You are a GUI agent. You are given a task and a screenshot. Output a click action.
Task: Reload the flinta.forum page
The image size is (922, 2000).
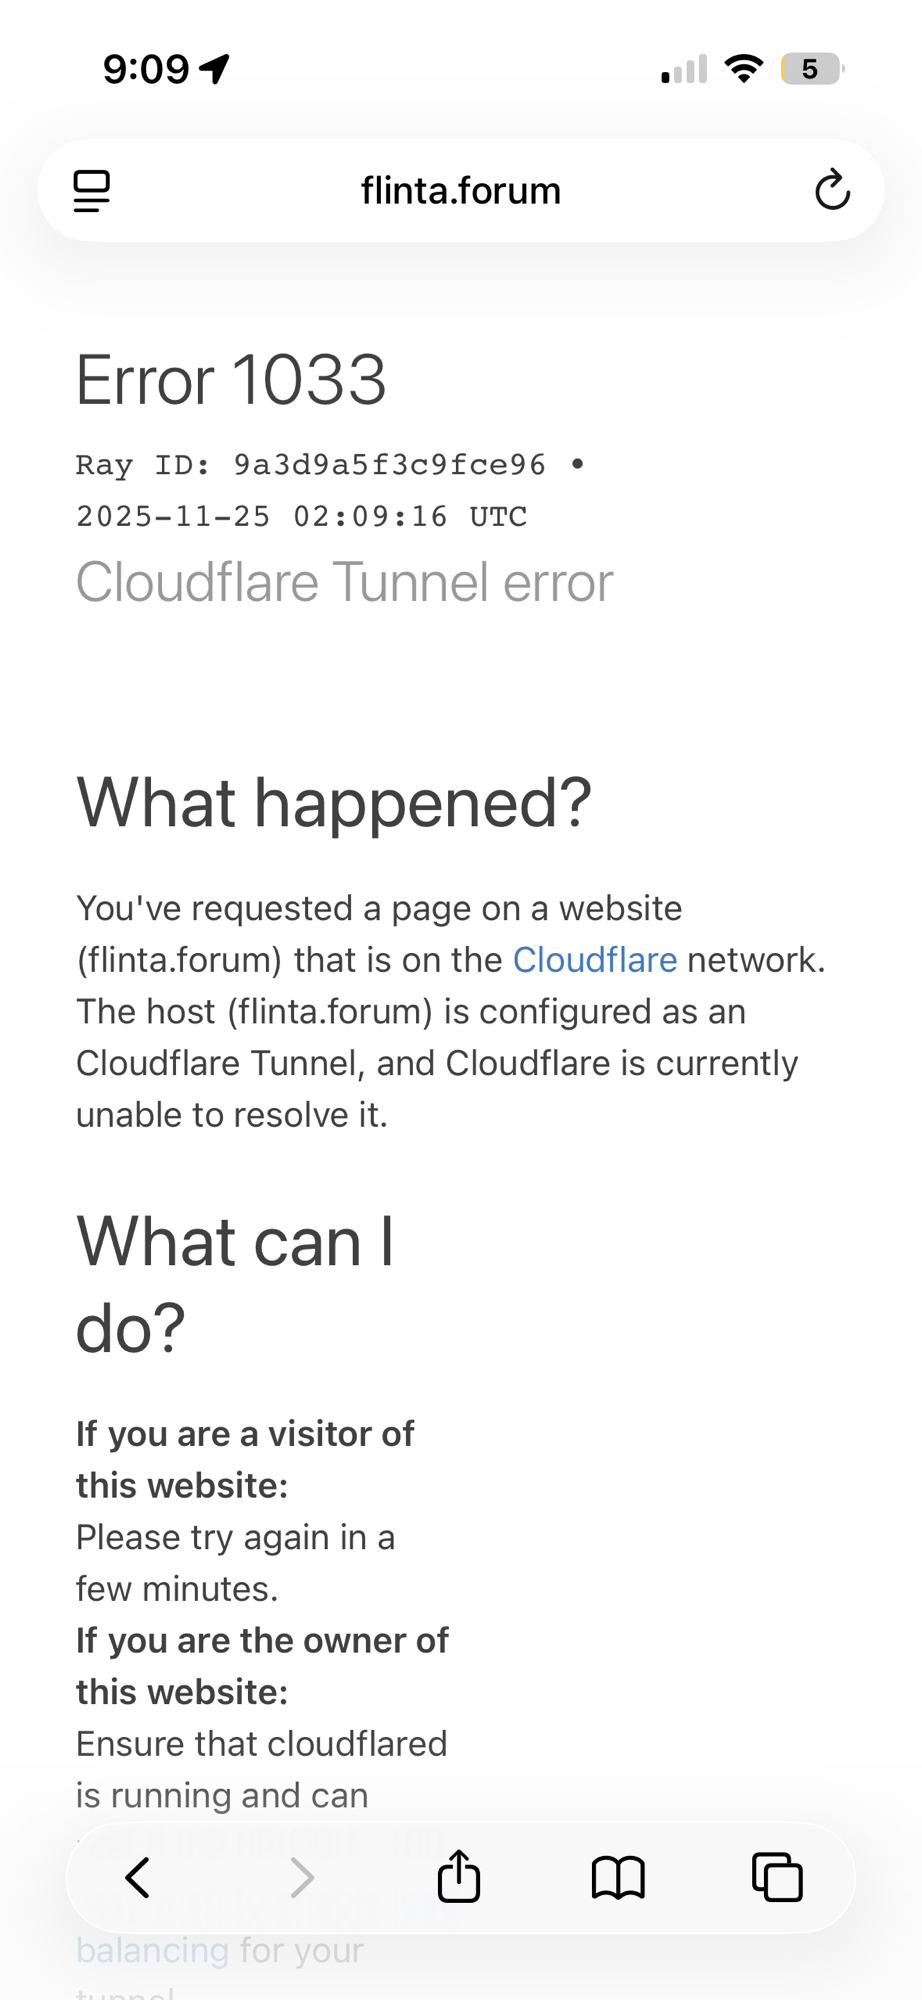[x=832, y=190]
